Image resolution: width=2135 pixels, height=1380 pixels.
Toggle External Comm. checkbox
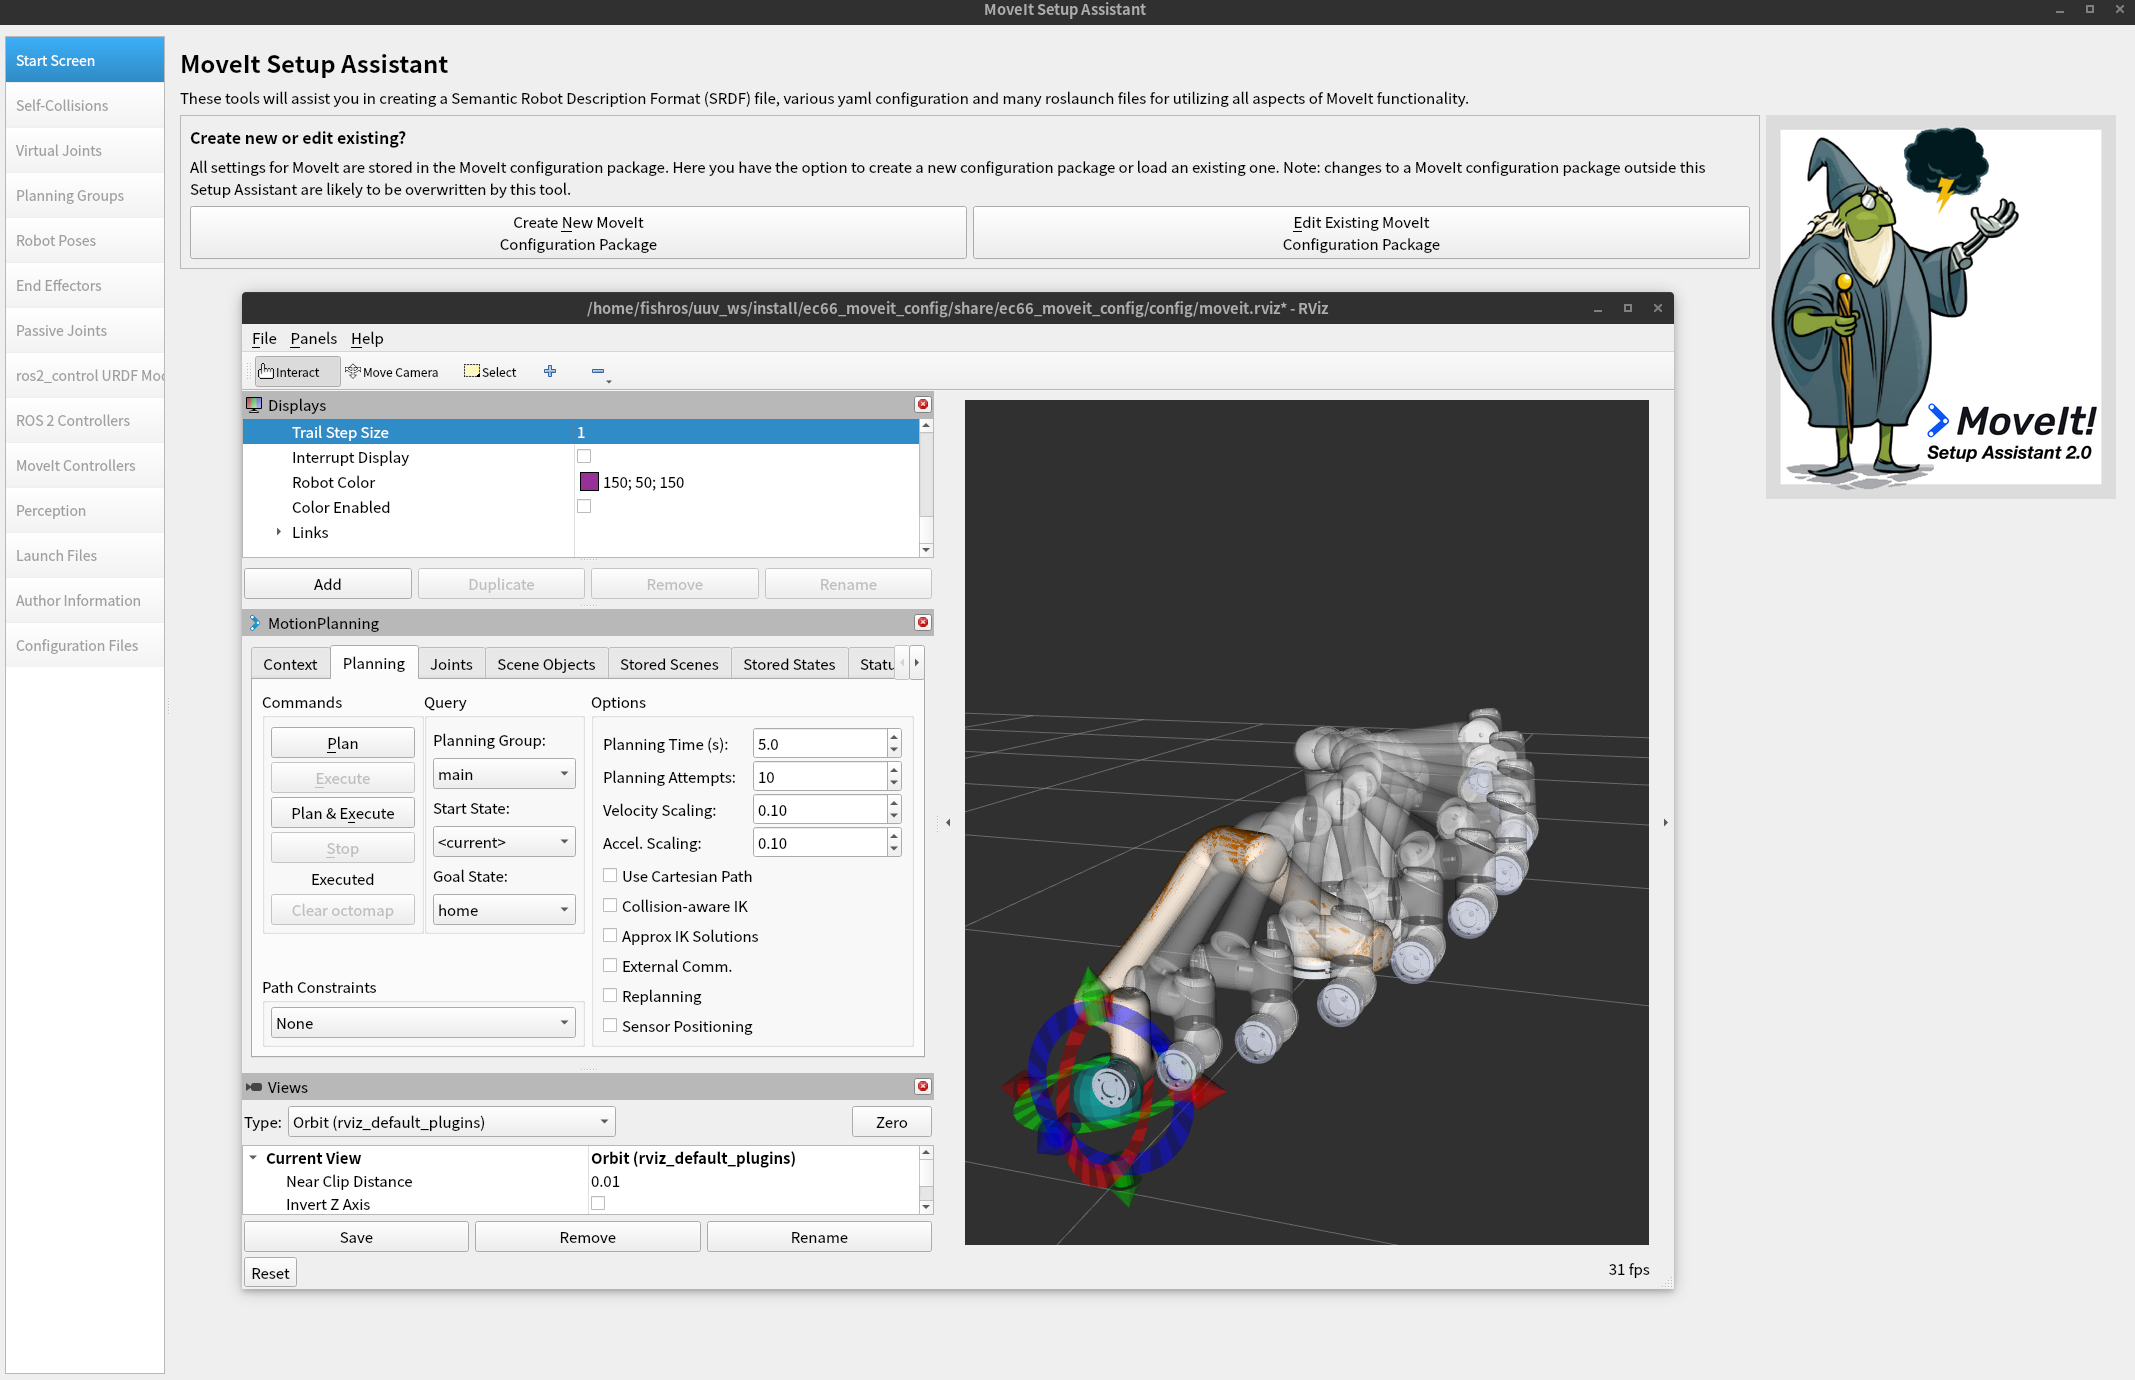(610, 965)
